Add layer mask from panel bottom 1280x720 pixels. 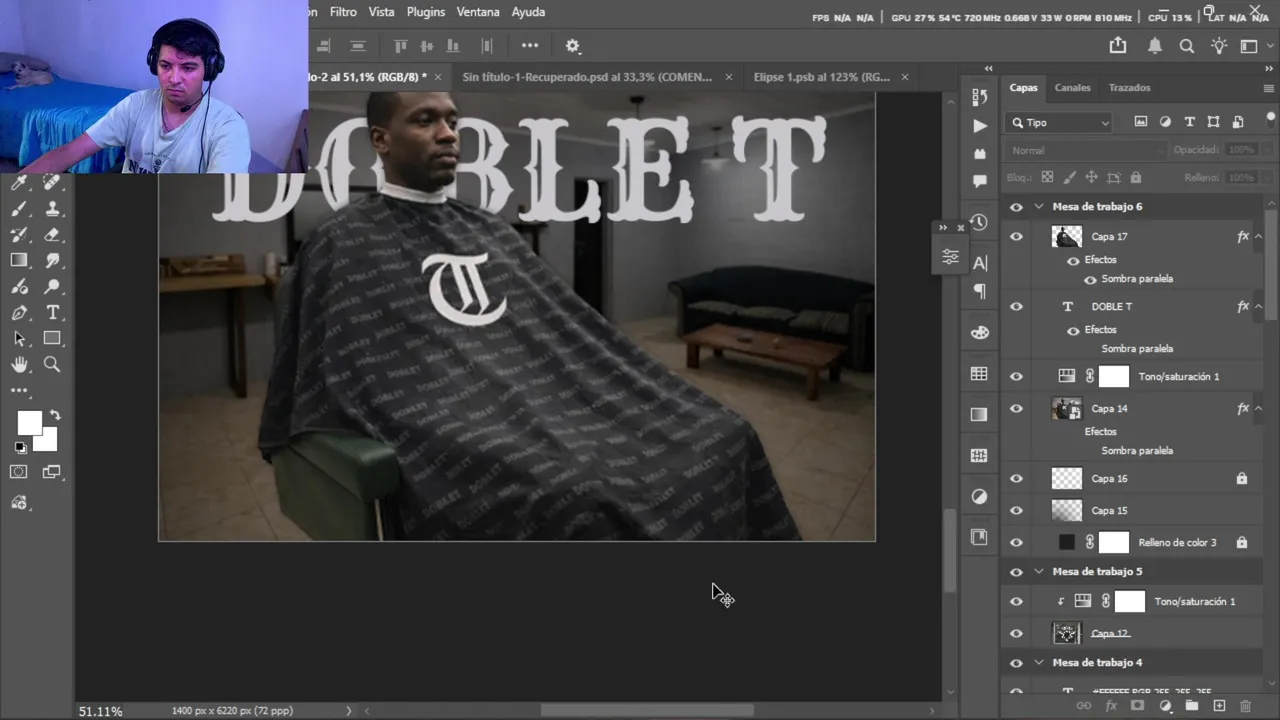coord(1137,706)
